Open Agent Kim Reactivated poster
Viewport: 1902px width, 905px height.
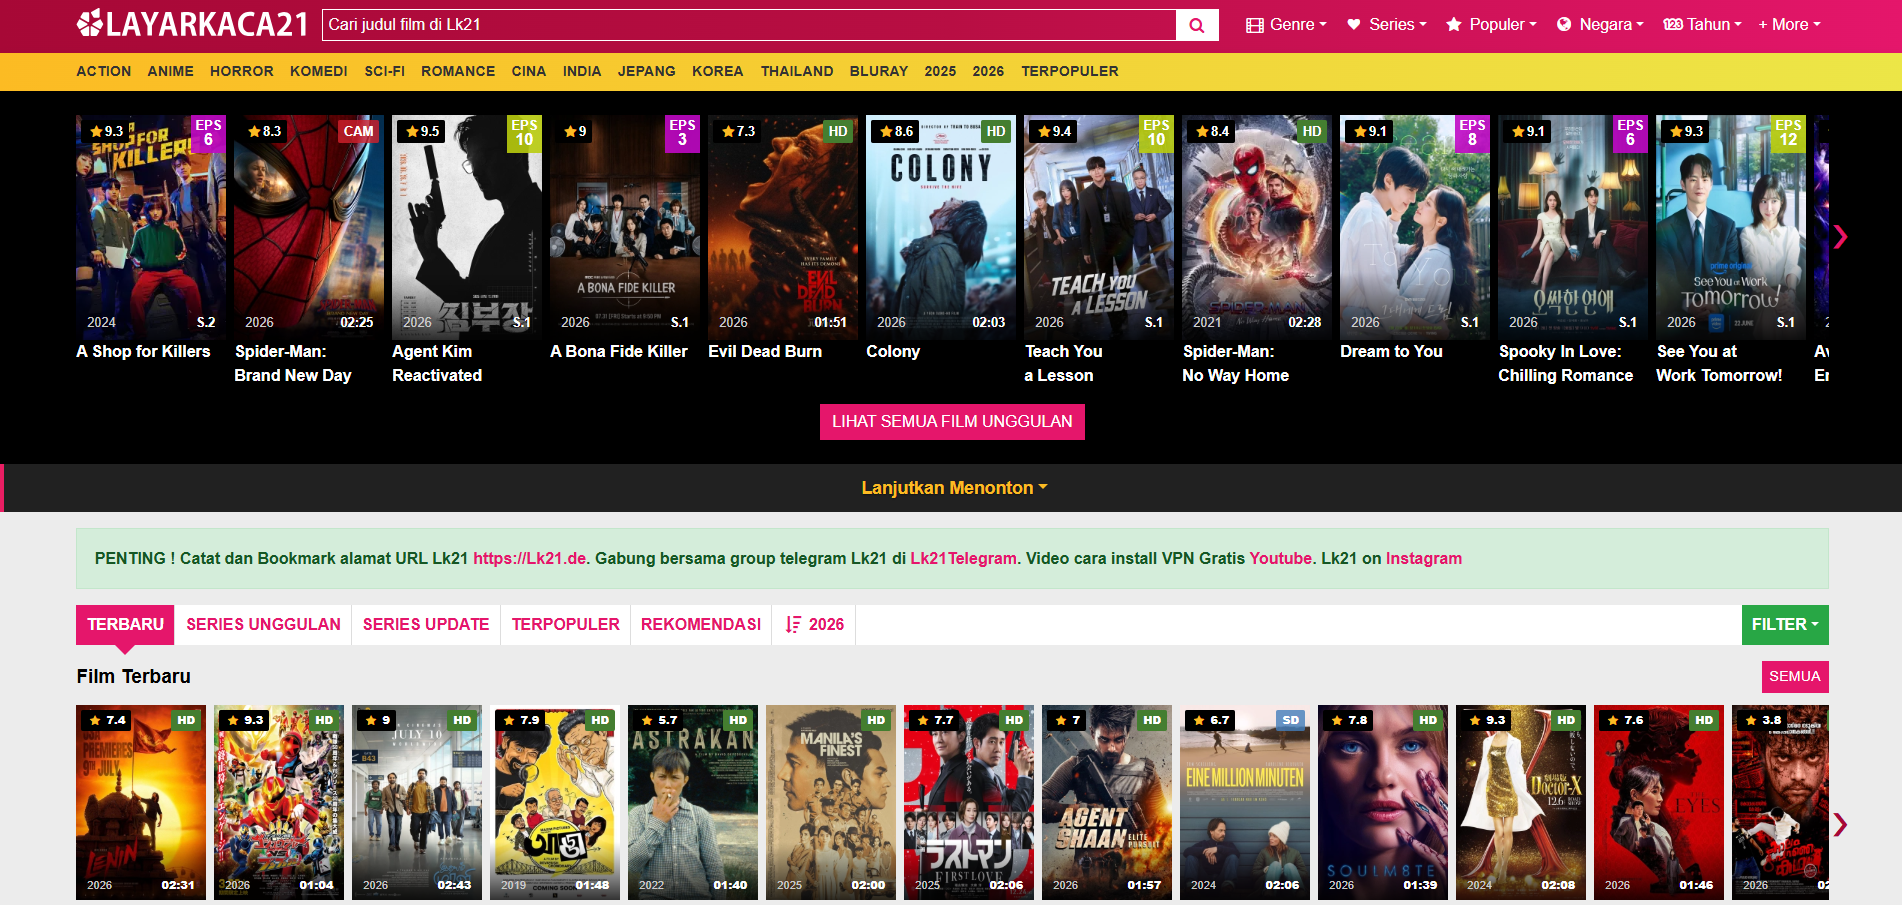[467, 227]
